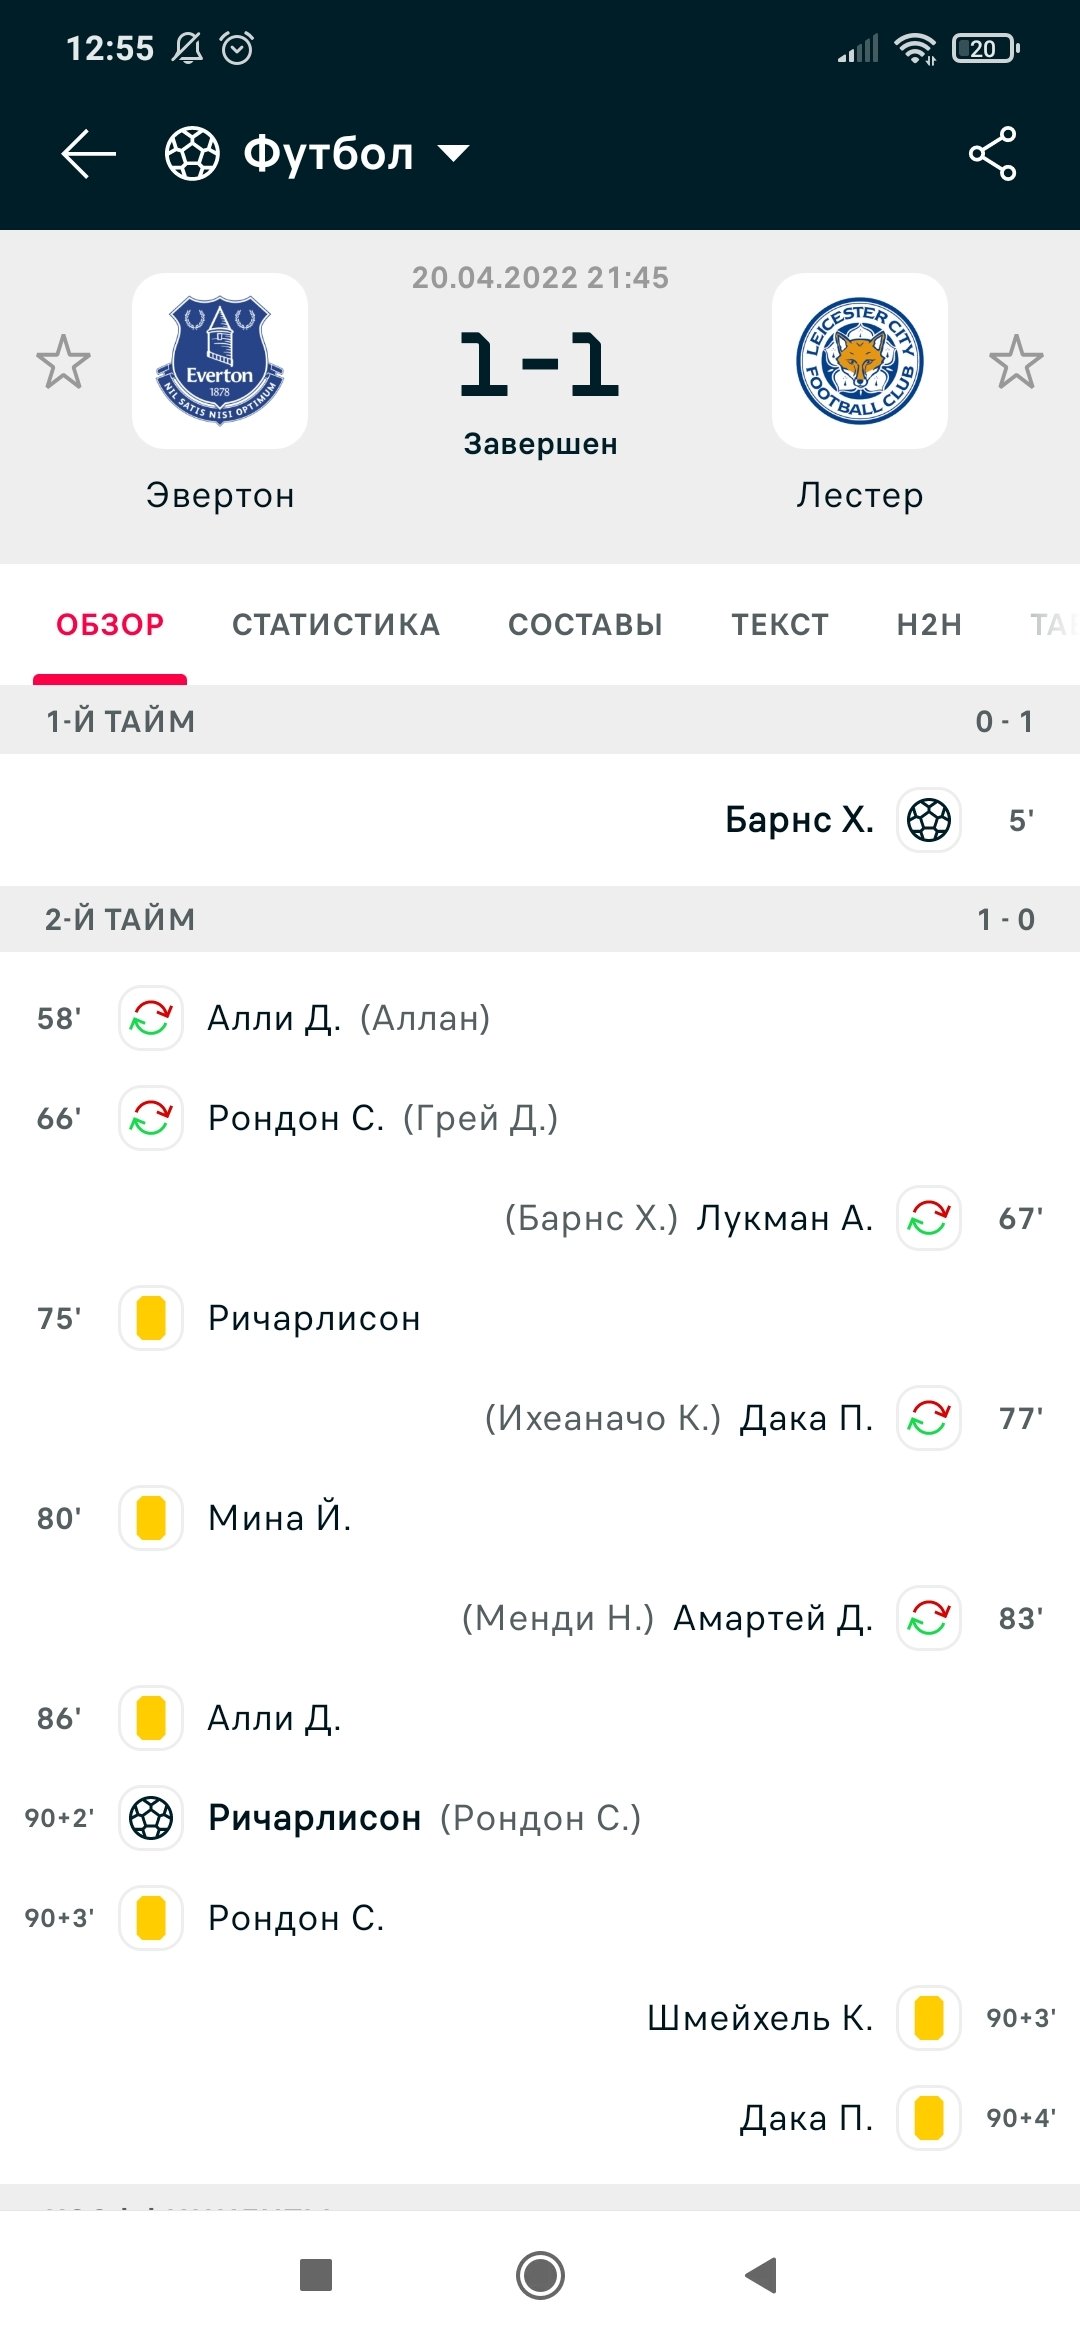
Task: Open the ТЕКСТ tab
Action: tap(780, 625)
